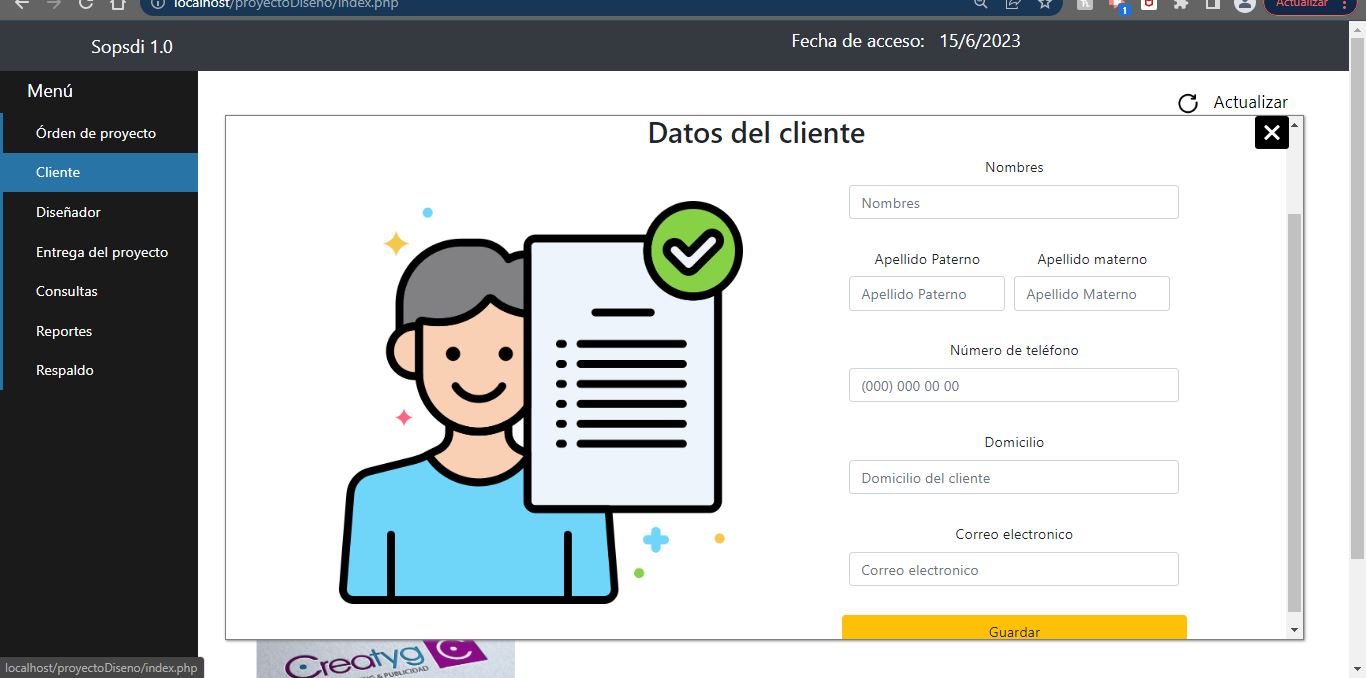
Task: Focus the Apellido Materno text box
Action: click(1091, 295)
